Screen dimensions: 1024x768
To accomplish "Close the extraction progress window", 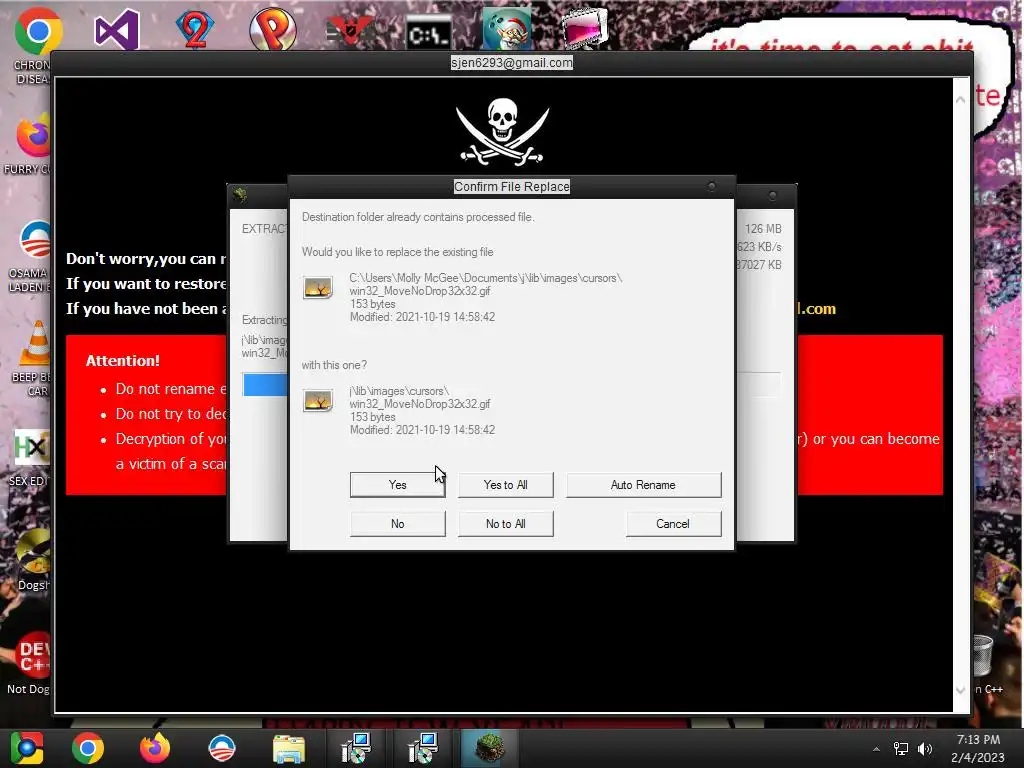I will pos(773,195).
